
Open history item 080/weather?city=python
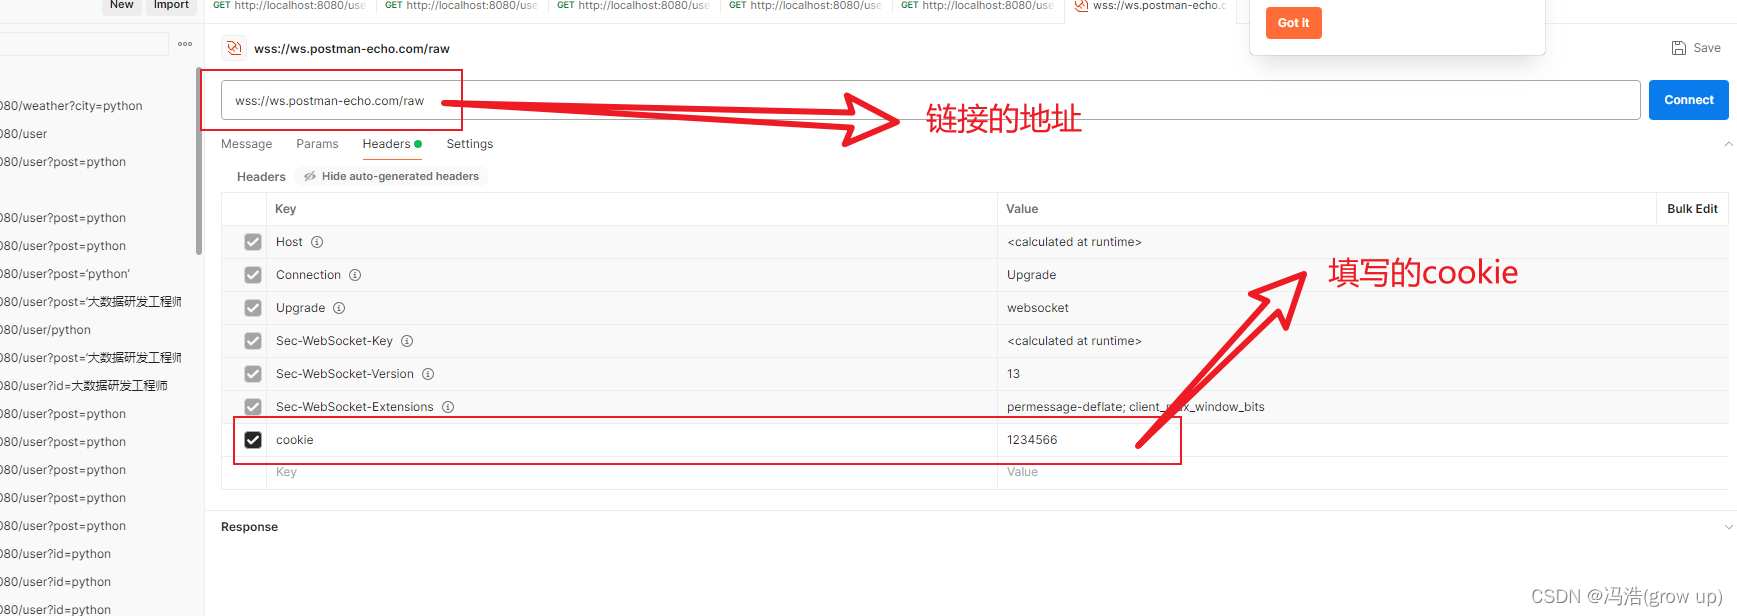(71, 106)
